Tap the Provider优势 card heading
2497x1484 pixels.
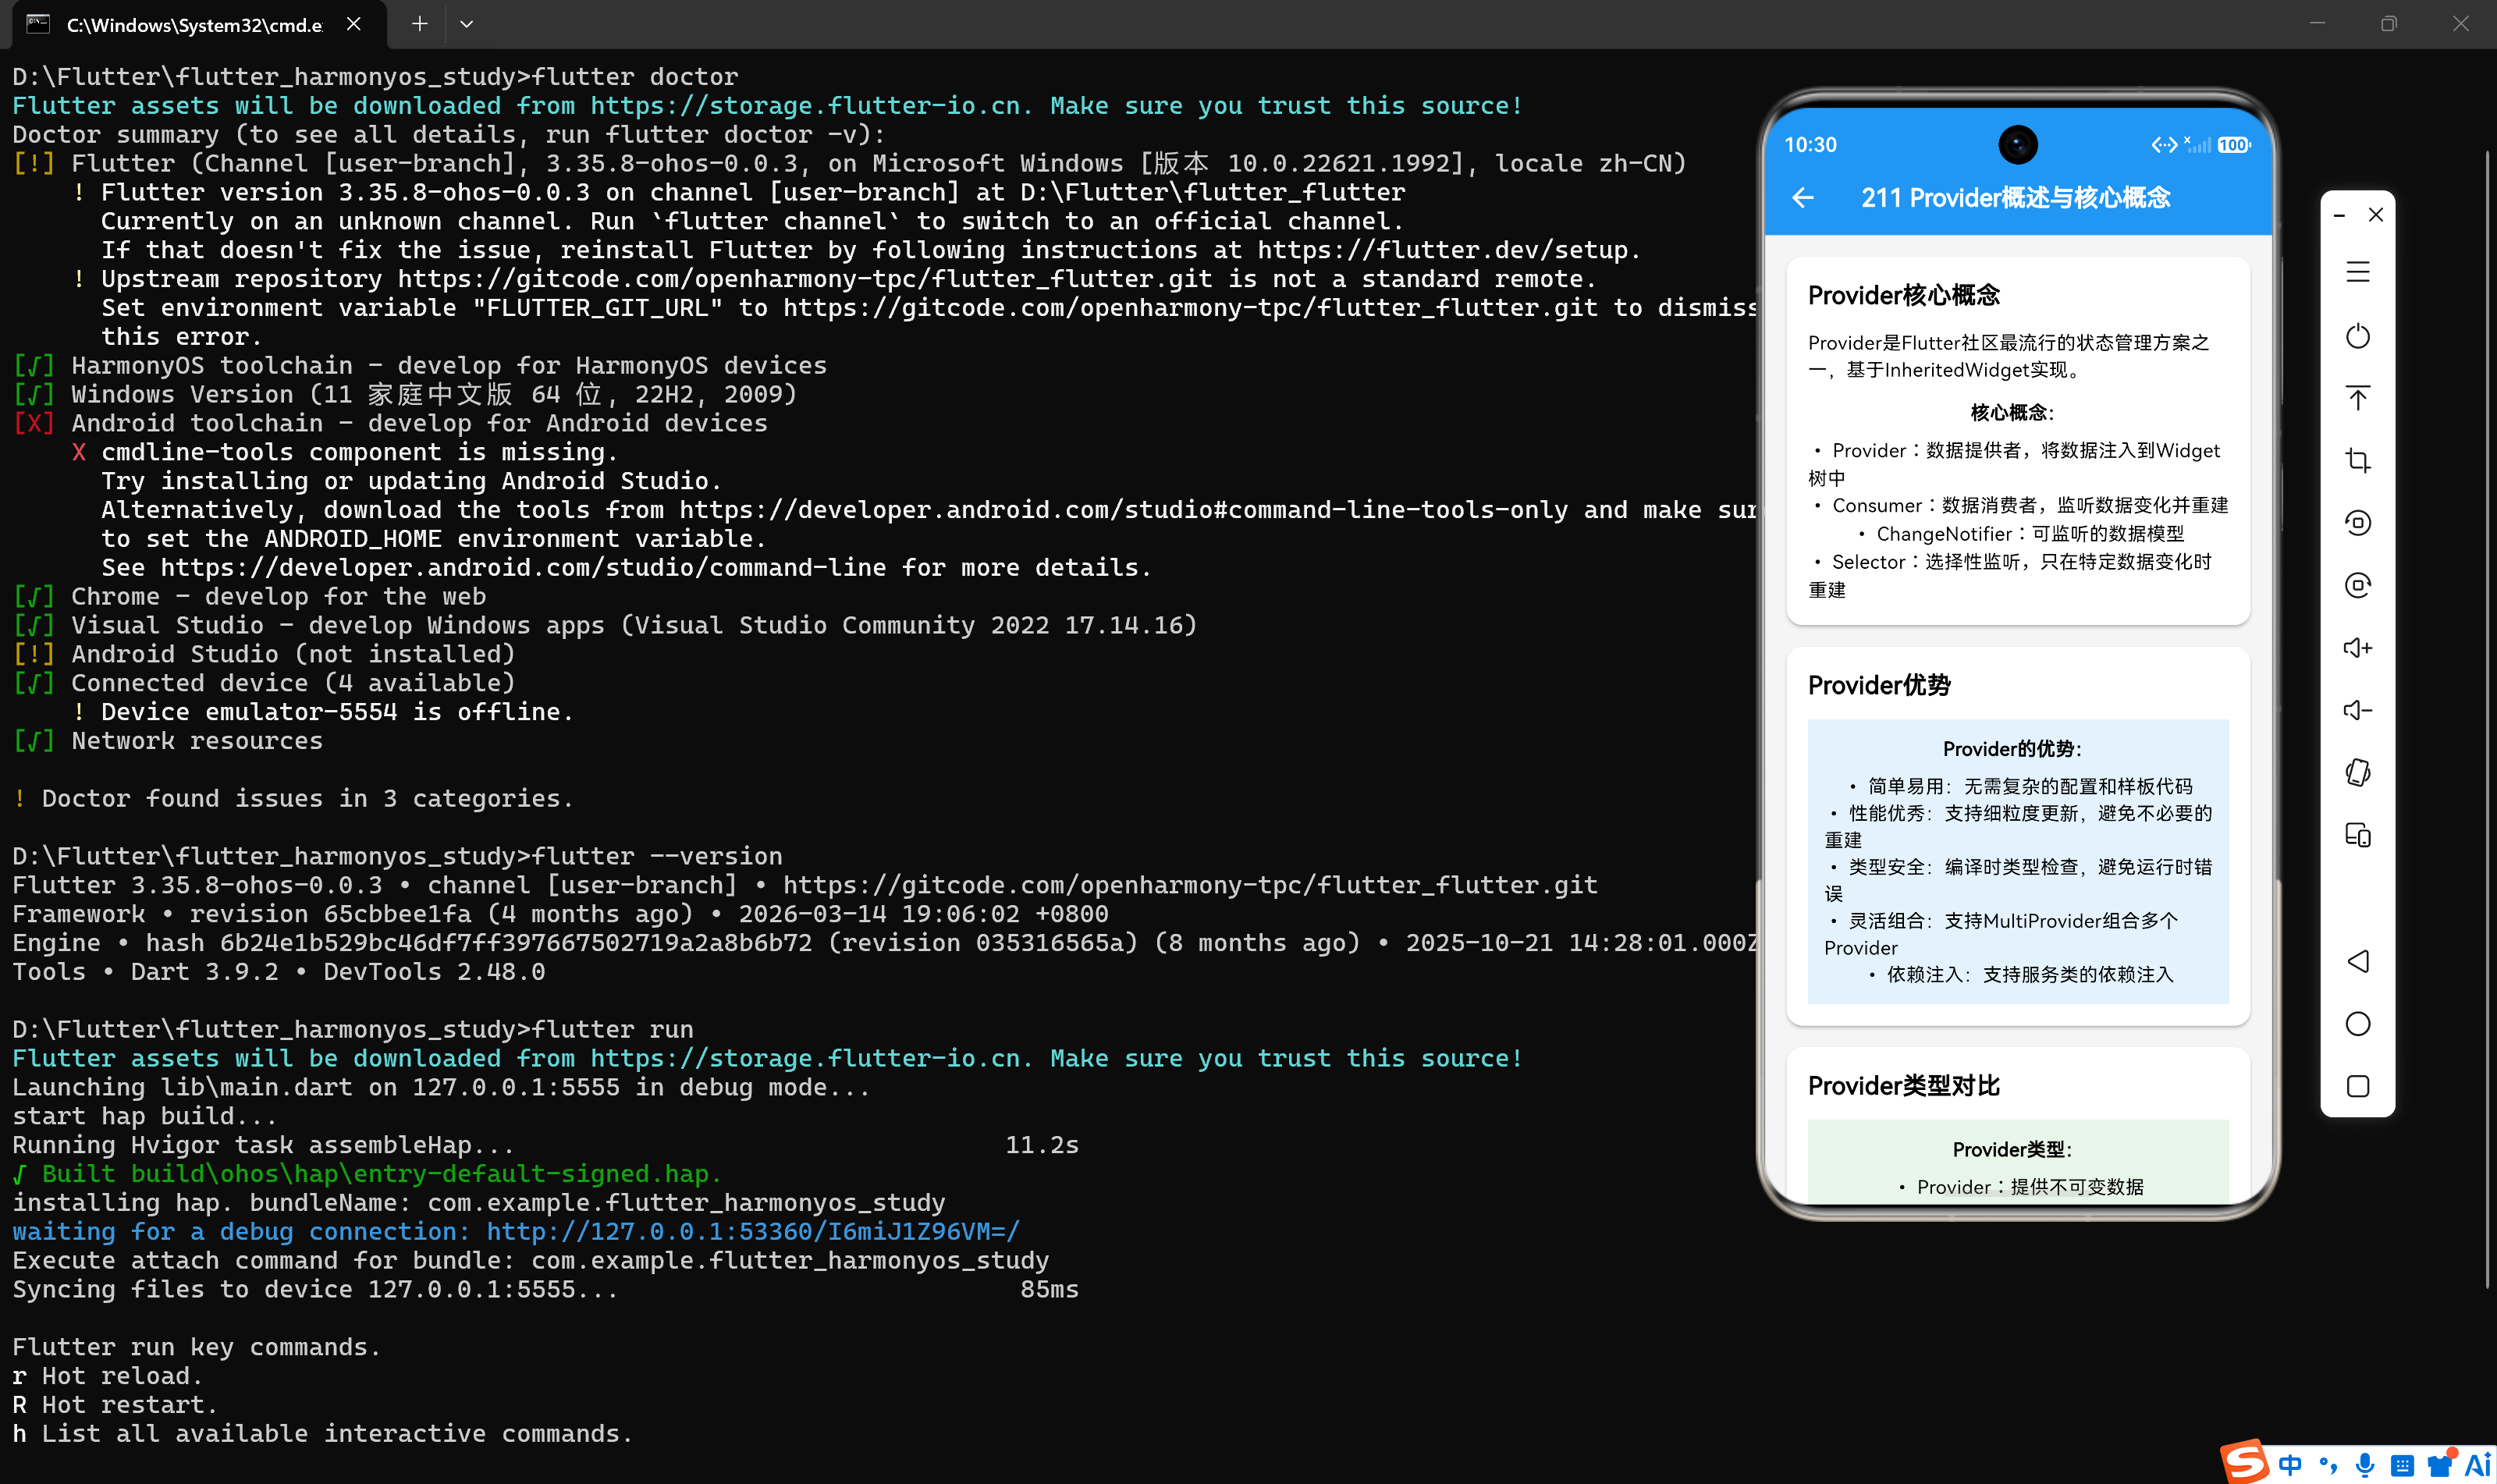tap(1879, 685)
